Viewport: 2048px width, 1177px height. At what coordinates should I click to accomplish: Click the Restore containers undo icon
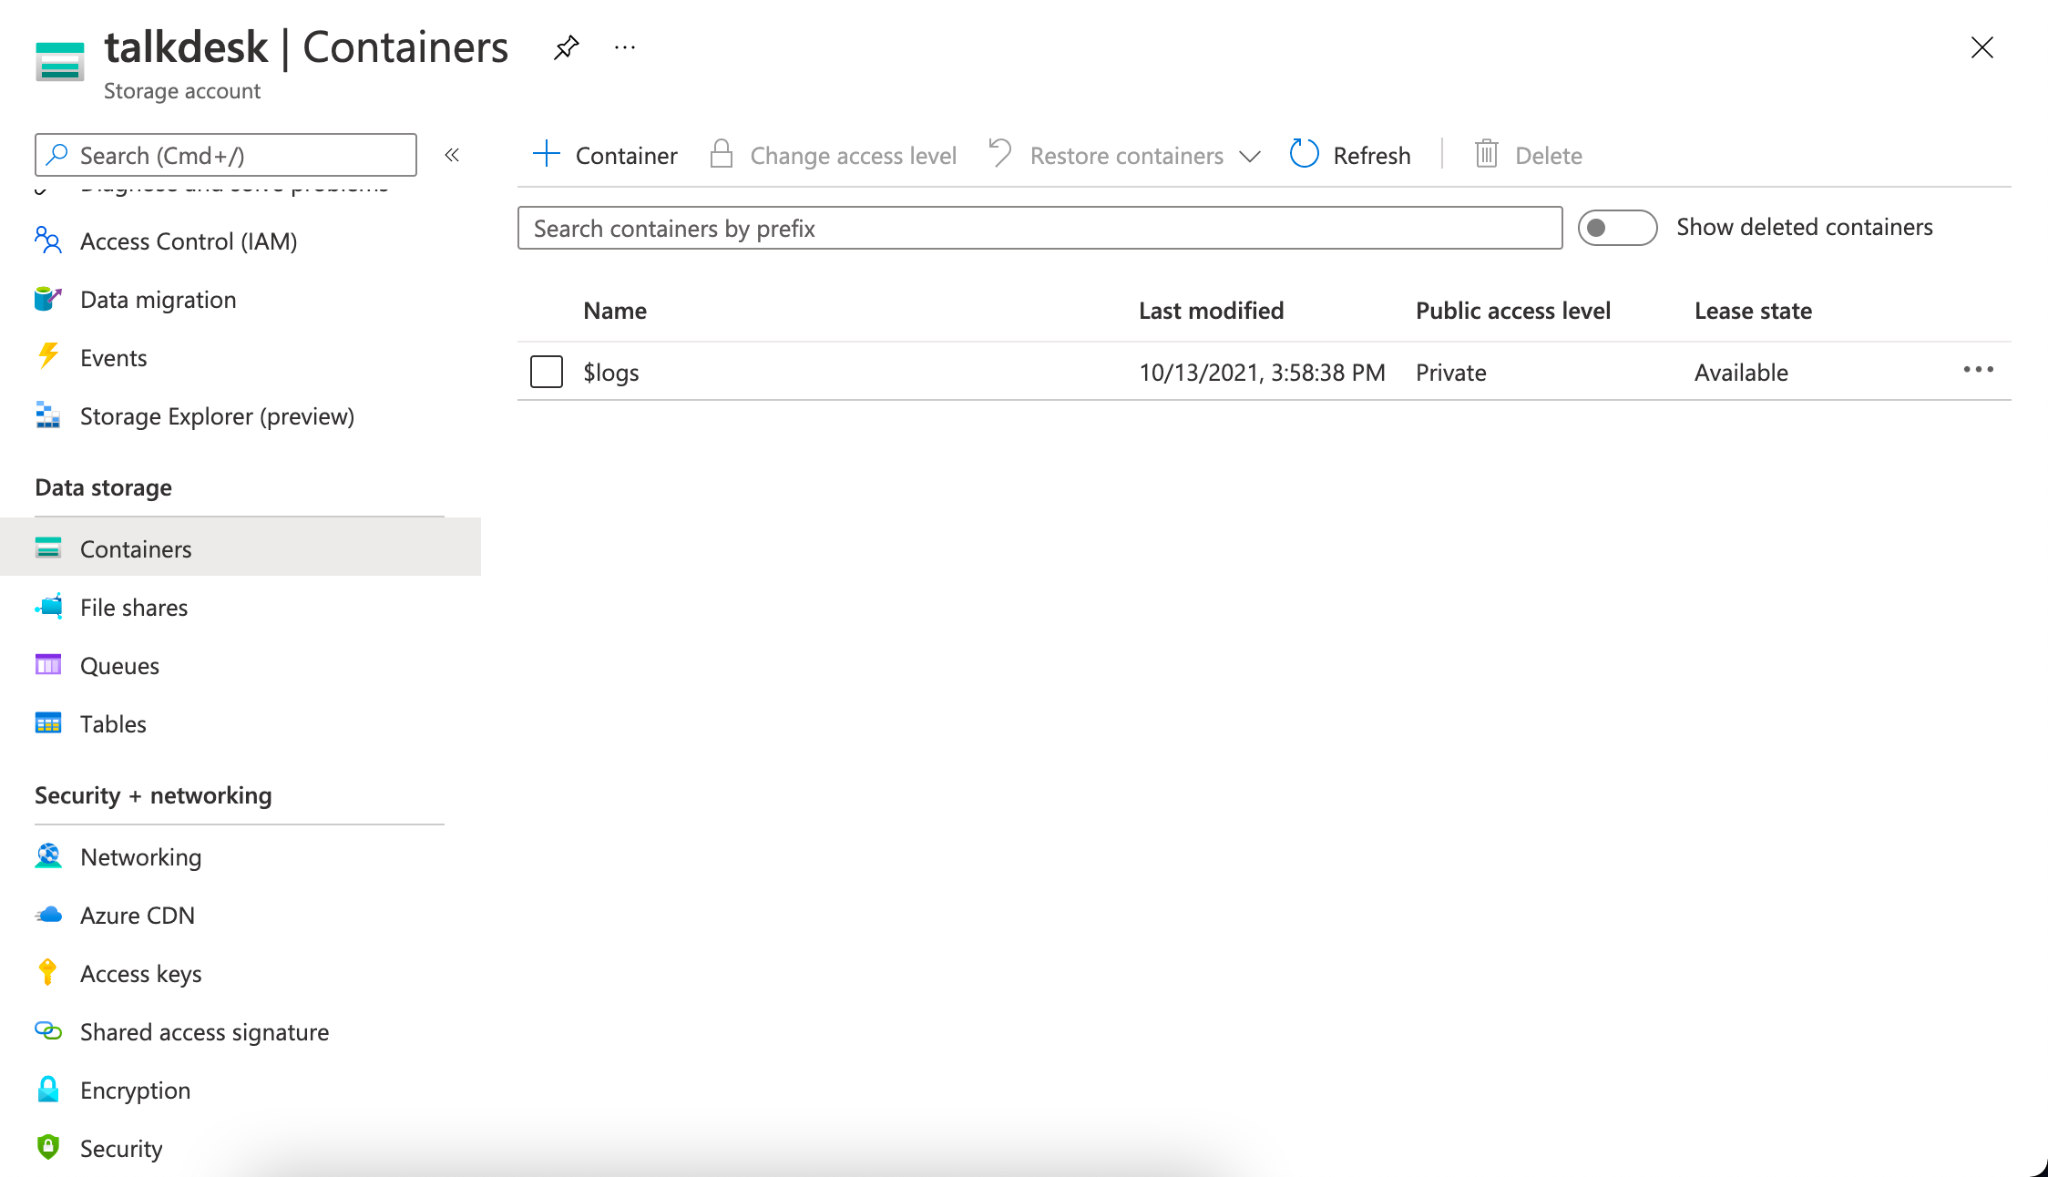pos(999,154)
